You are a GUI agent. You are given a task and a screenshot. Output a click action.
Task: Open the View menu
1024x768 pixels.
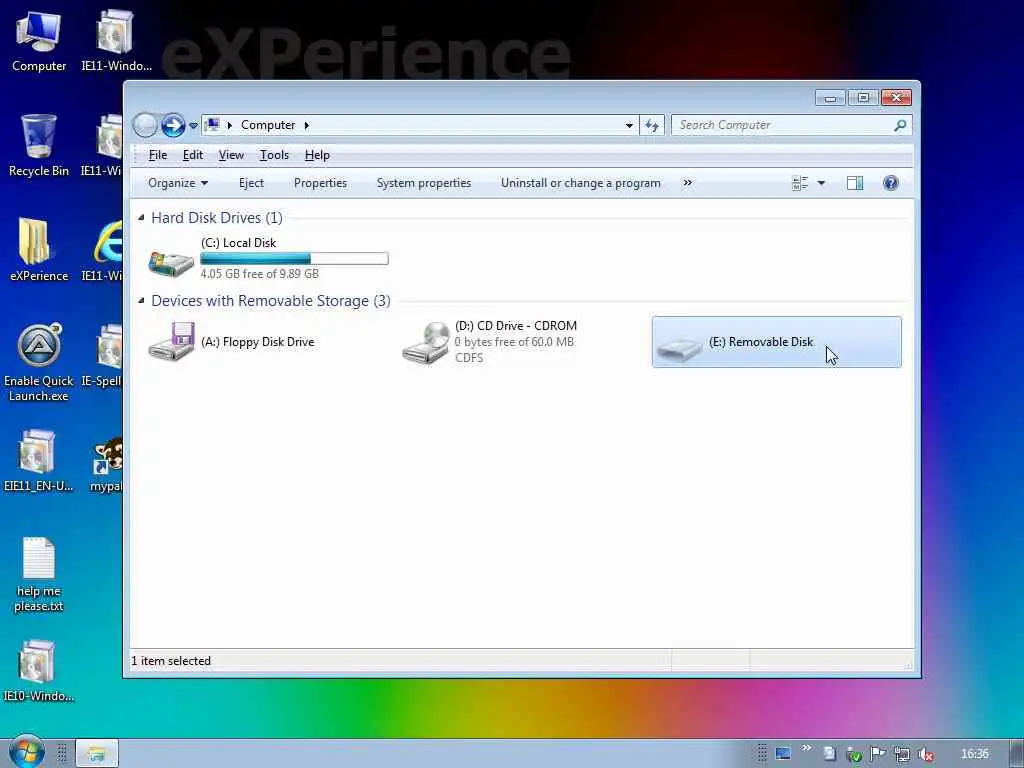(x=231, y=155)
